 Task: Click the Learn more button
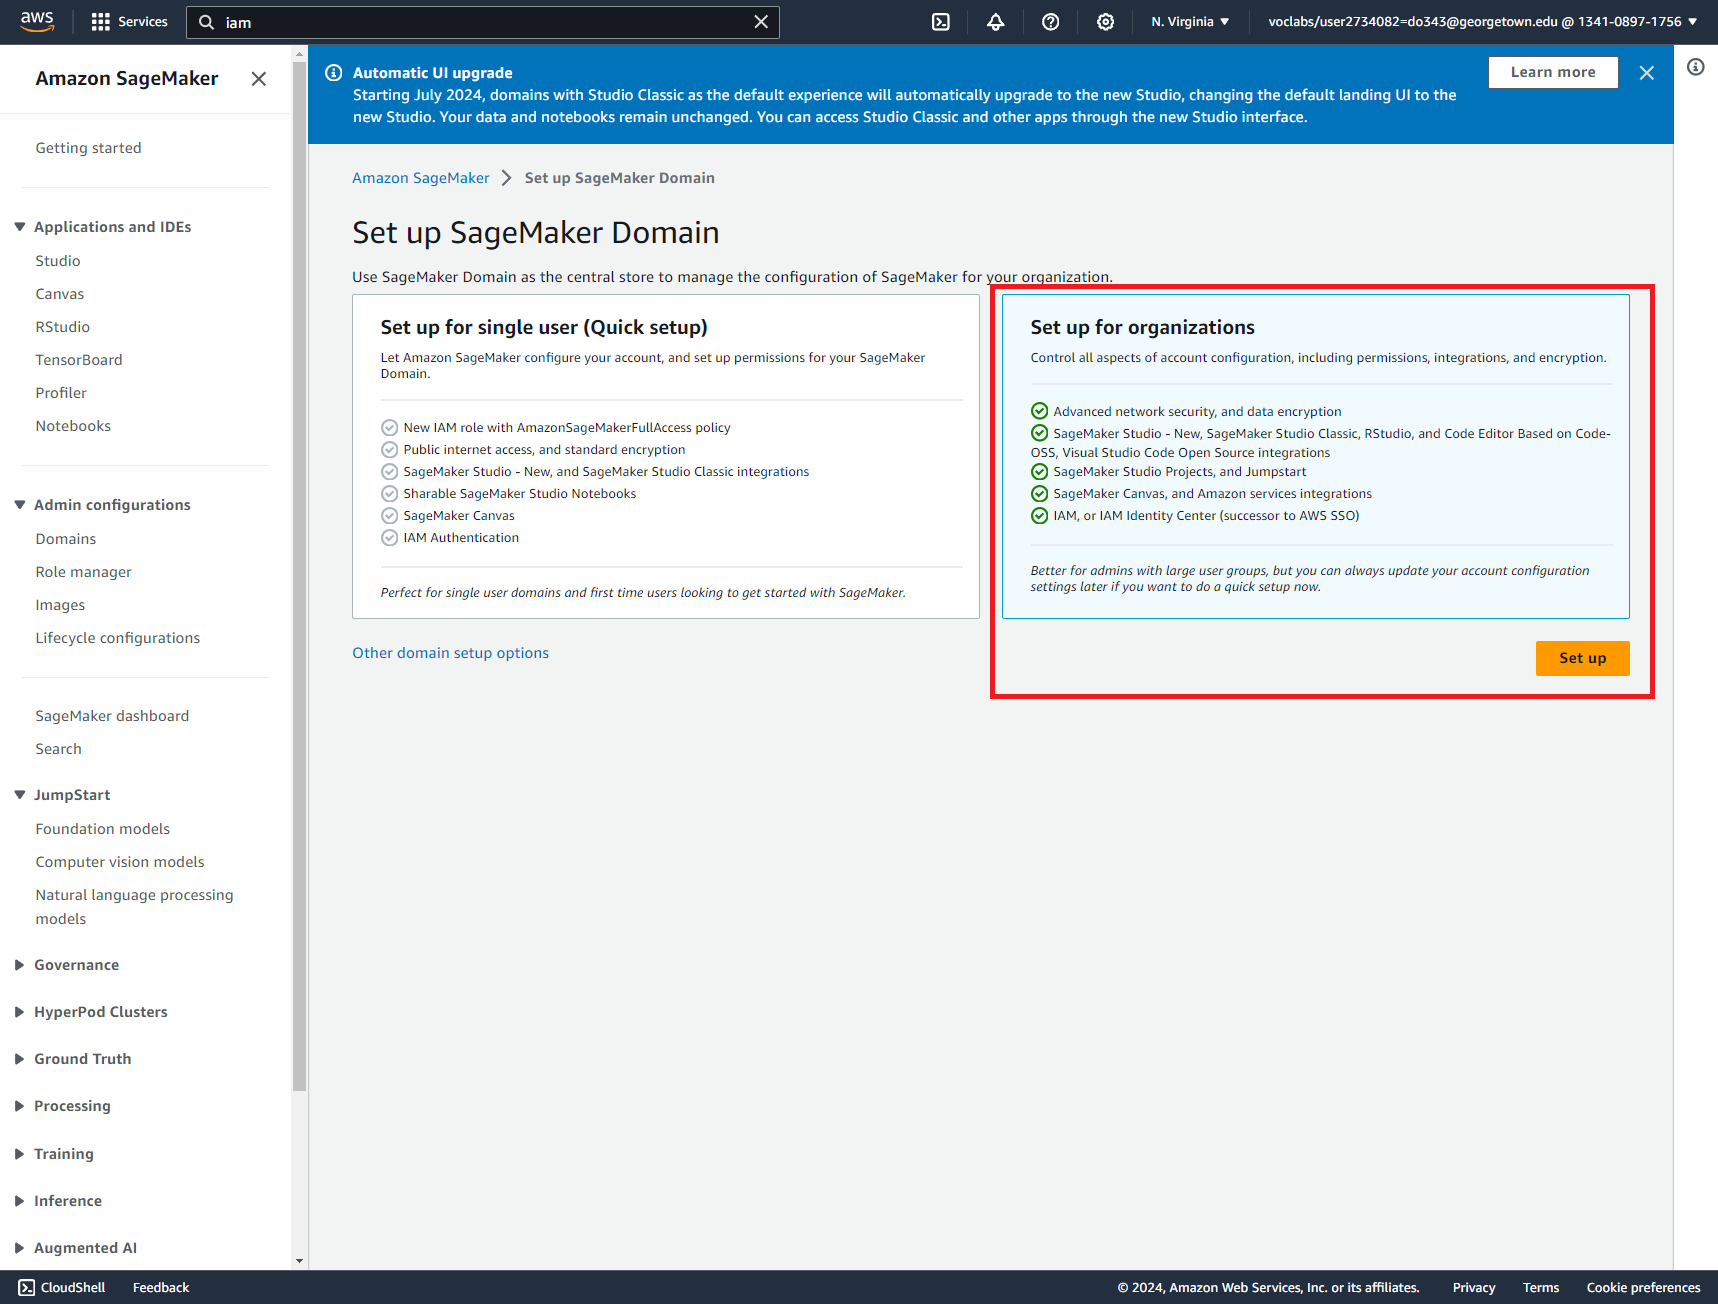tap(1553, 72)
